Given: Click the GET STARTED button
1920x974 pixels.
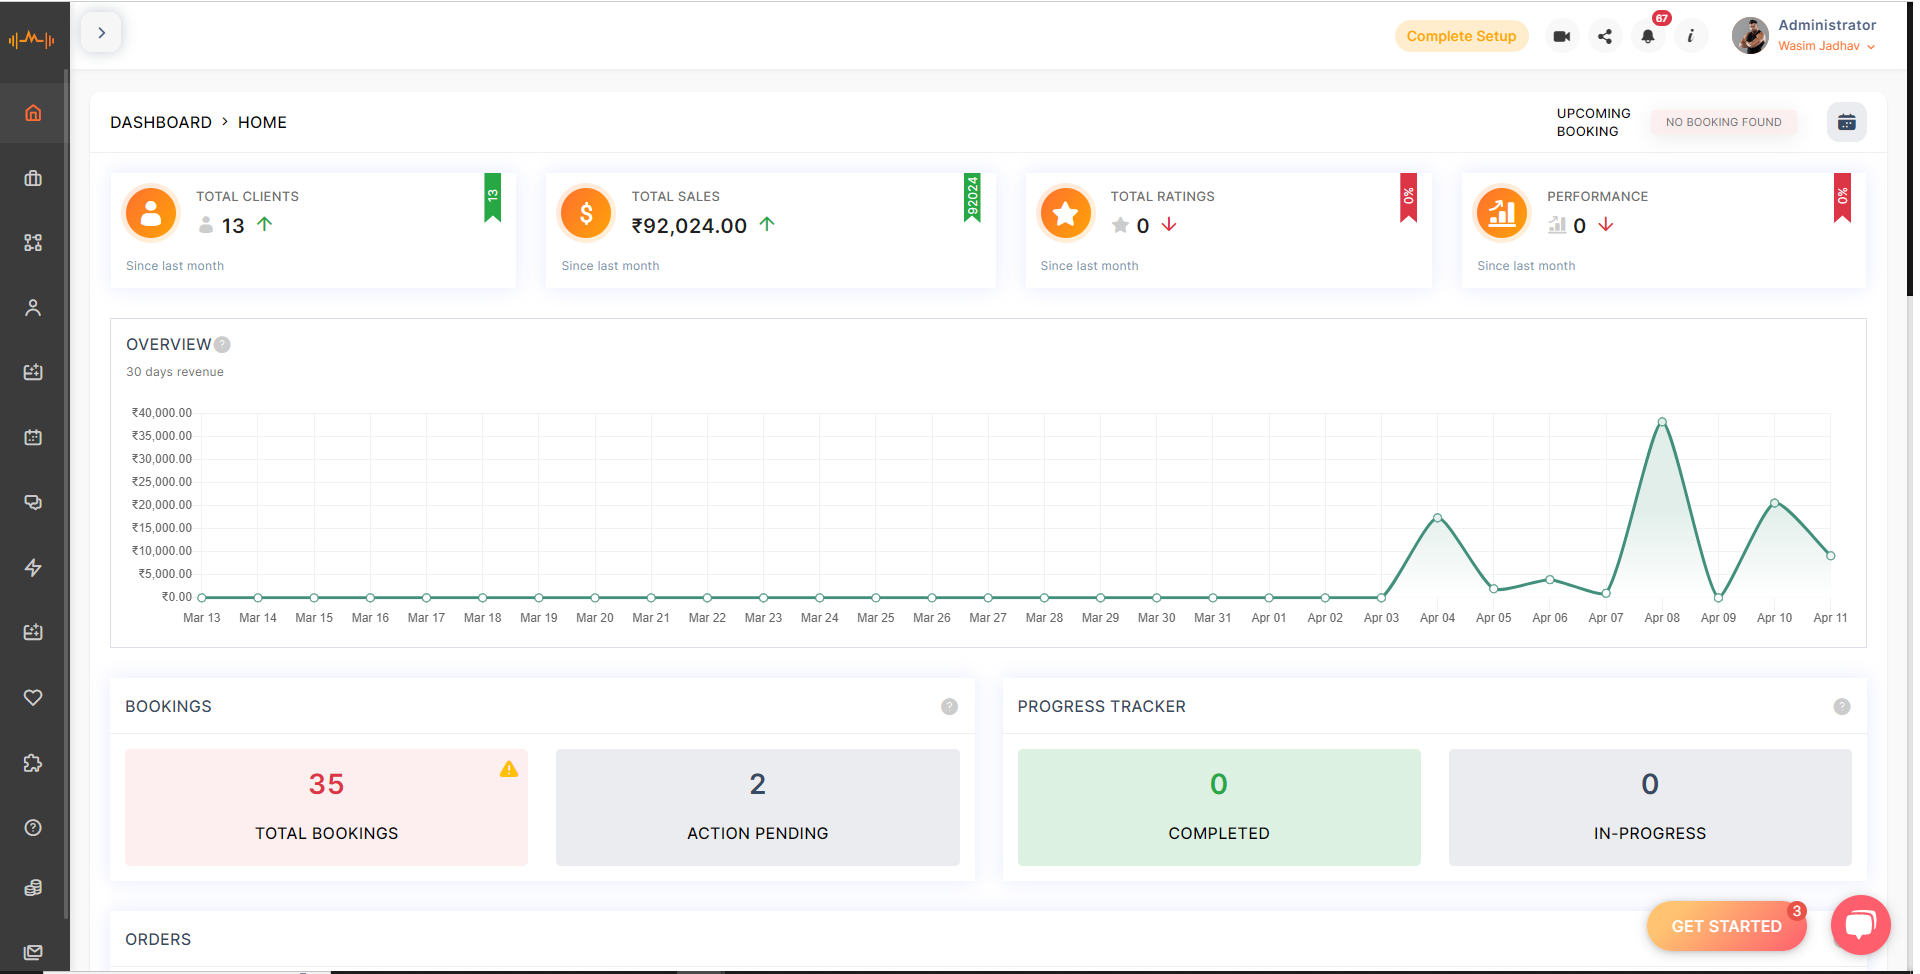Looking at the screenshot, I should pos(1726,925).
